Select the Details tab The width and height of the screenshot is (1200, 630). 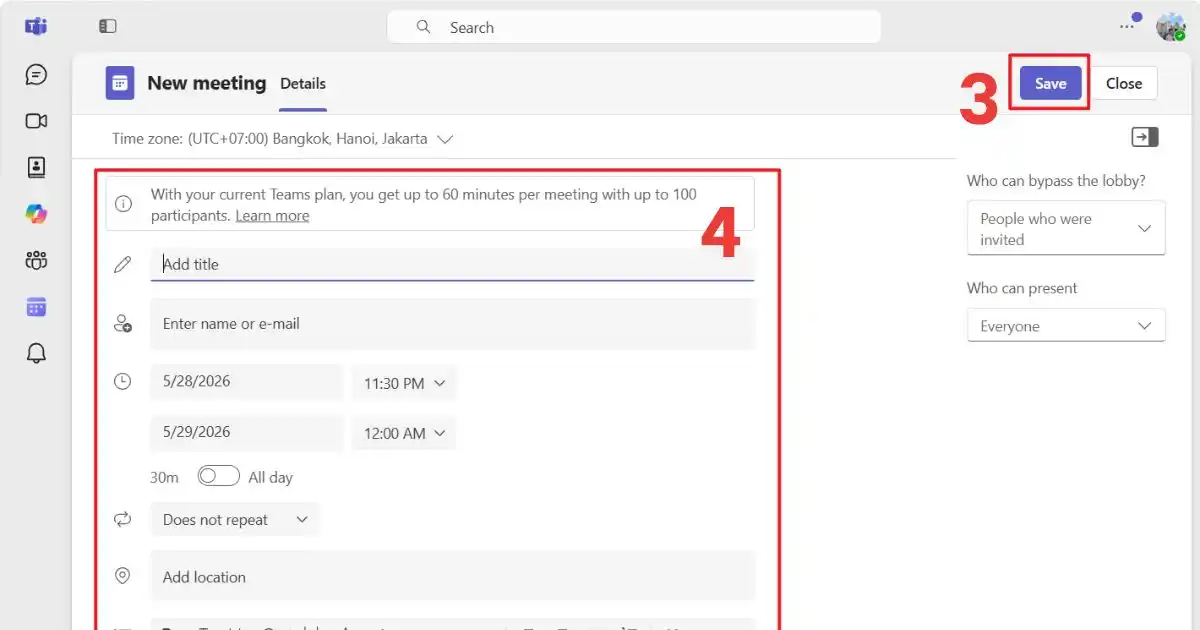[x=303, y=84]
